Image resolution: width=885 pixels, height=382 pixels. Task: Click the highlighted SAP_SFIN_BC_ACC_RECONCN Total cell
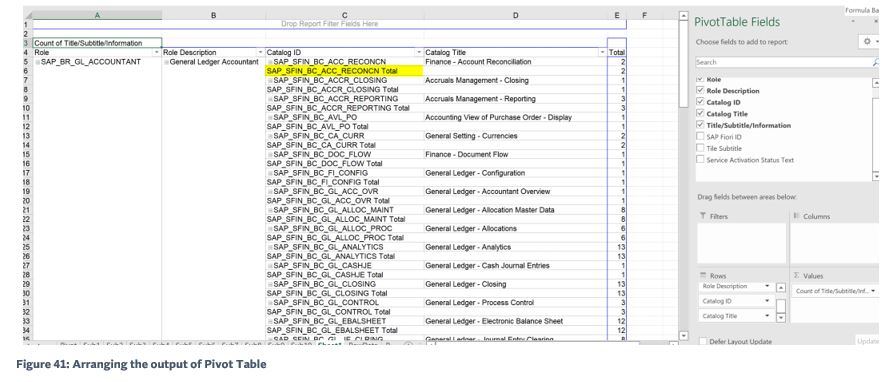(344, 71)
